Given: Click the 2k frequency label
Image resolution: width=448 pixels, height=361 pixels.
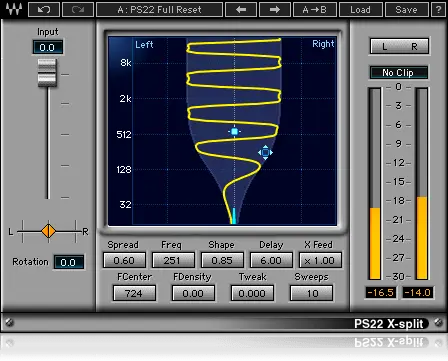Looking at the screenshot, I should (x=125, y=99).
